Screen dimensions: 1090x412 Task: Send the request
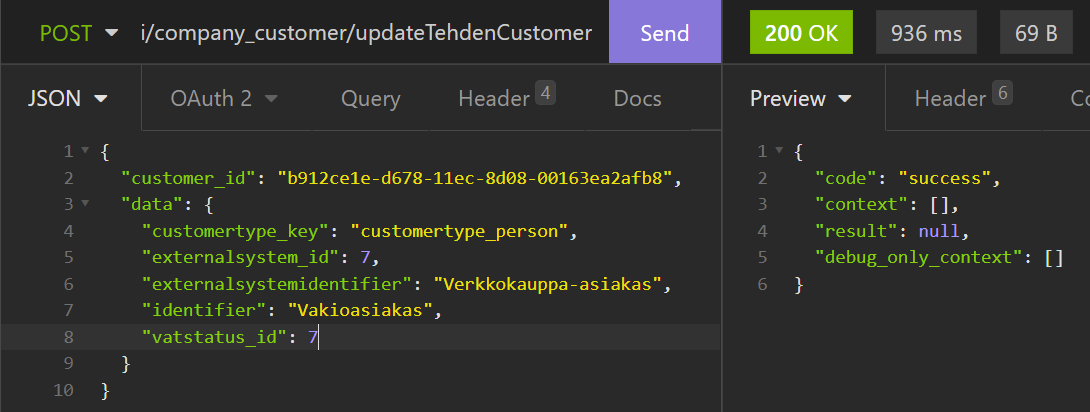[x=664, y=33]
